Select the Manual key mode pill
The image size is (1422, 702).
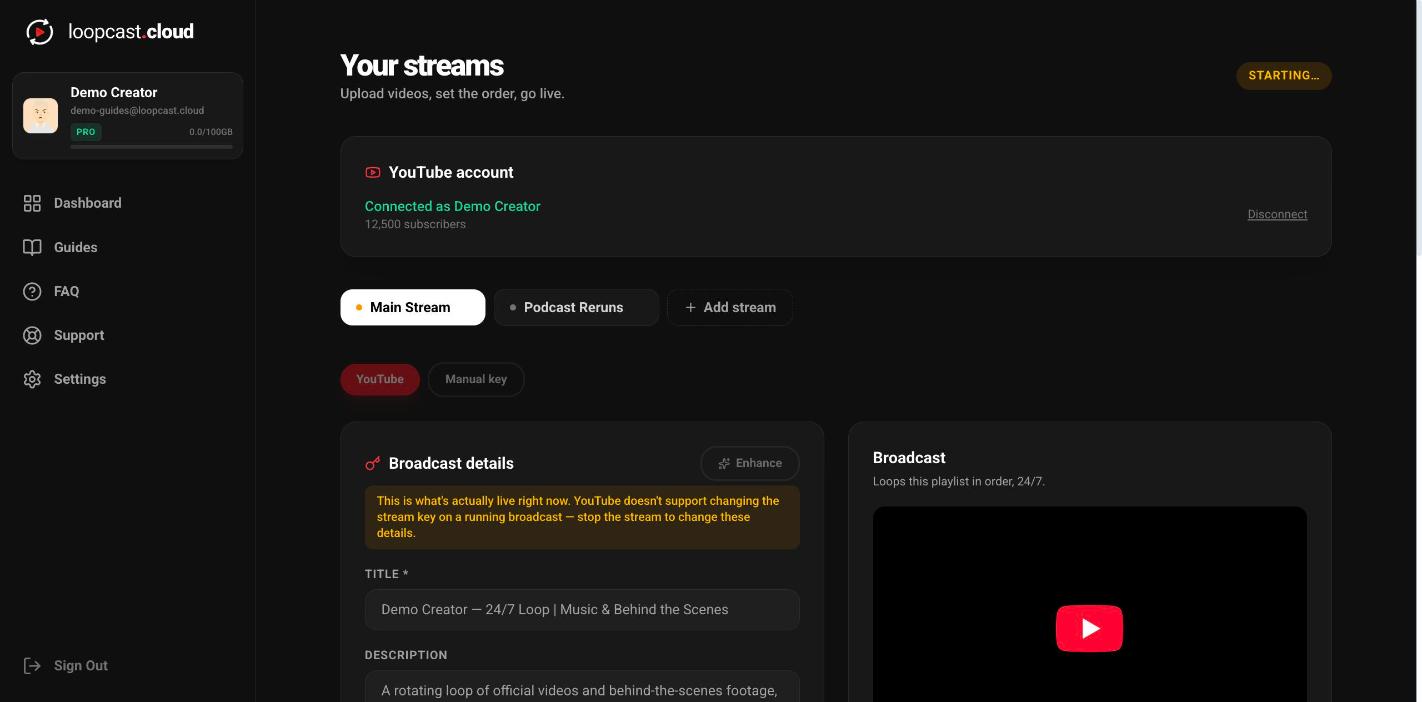tap(476, 379)
